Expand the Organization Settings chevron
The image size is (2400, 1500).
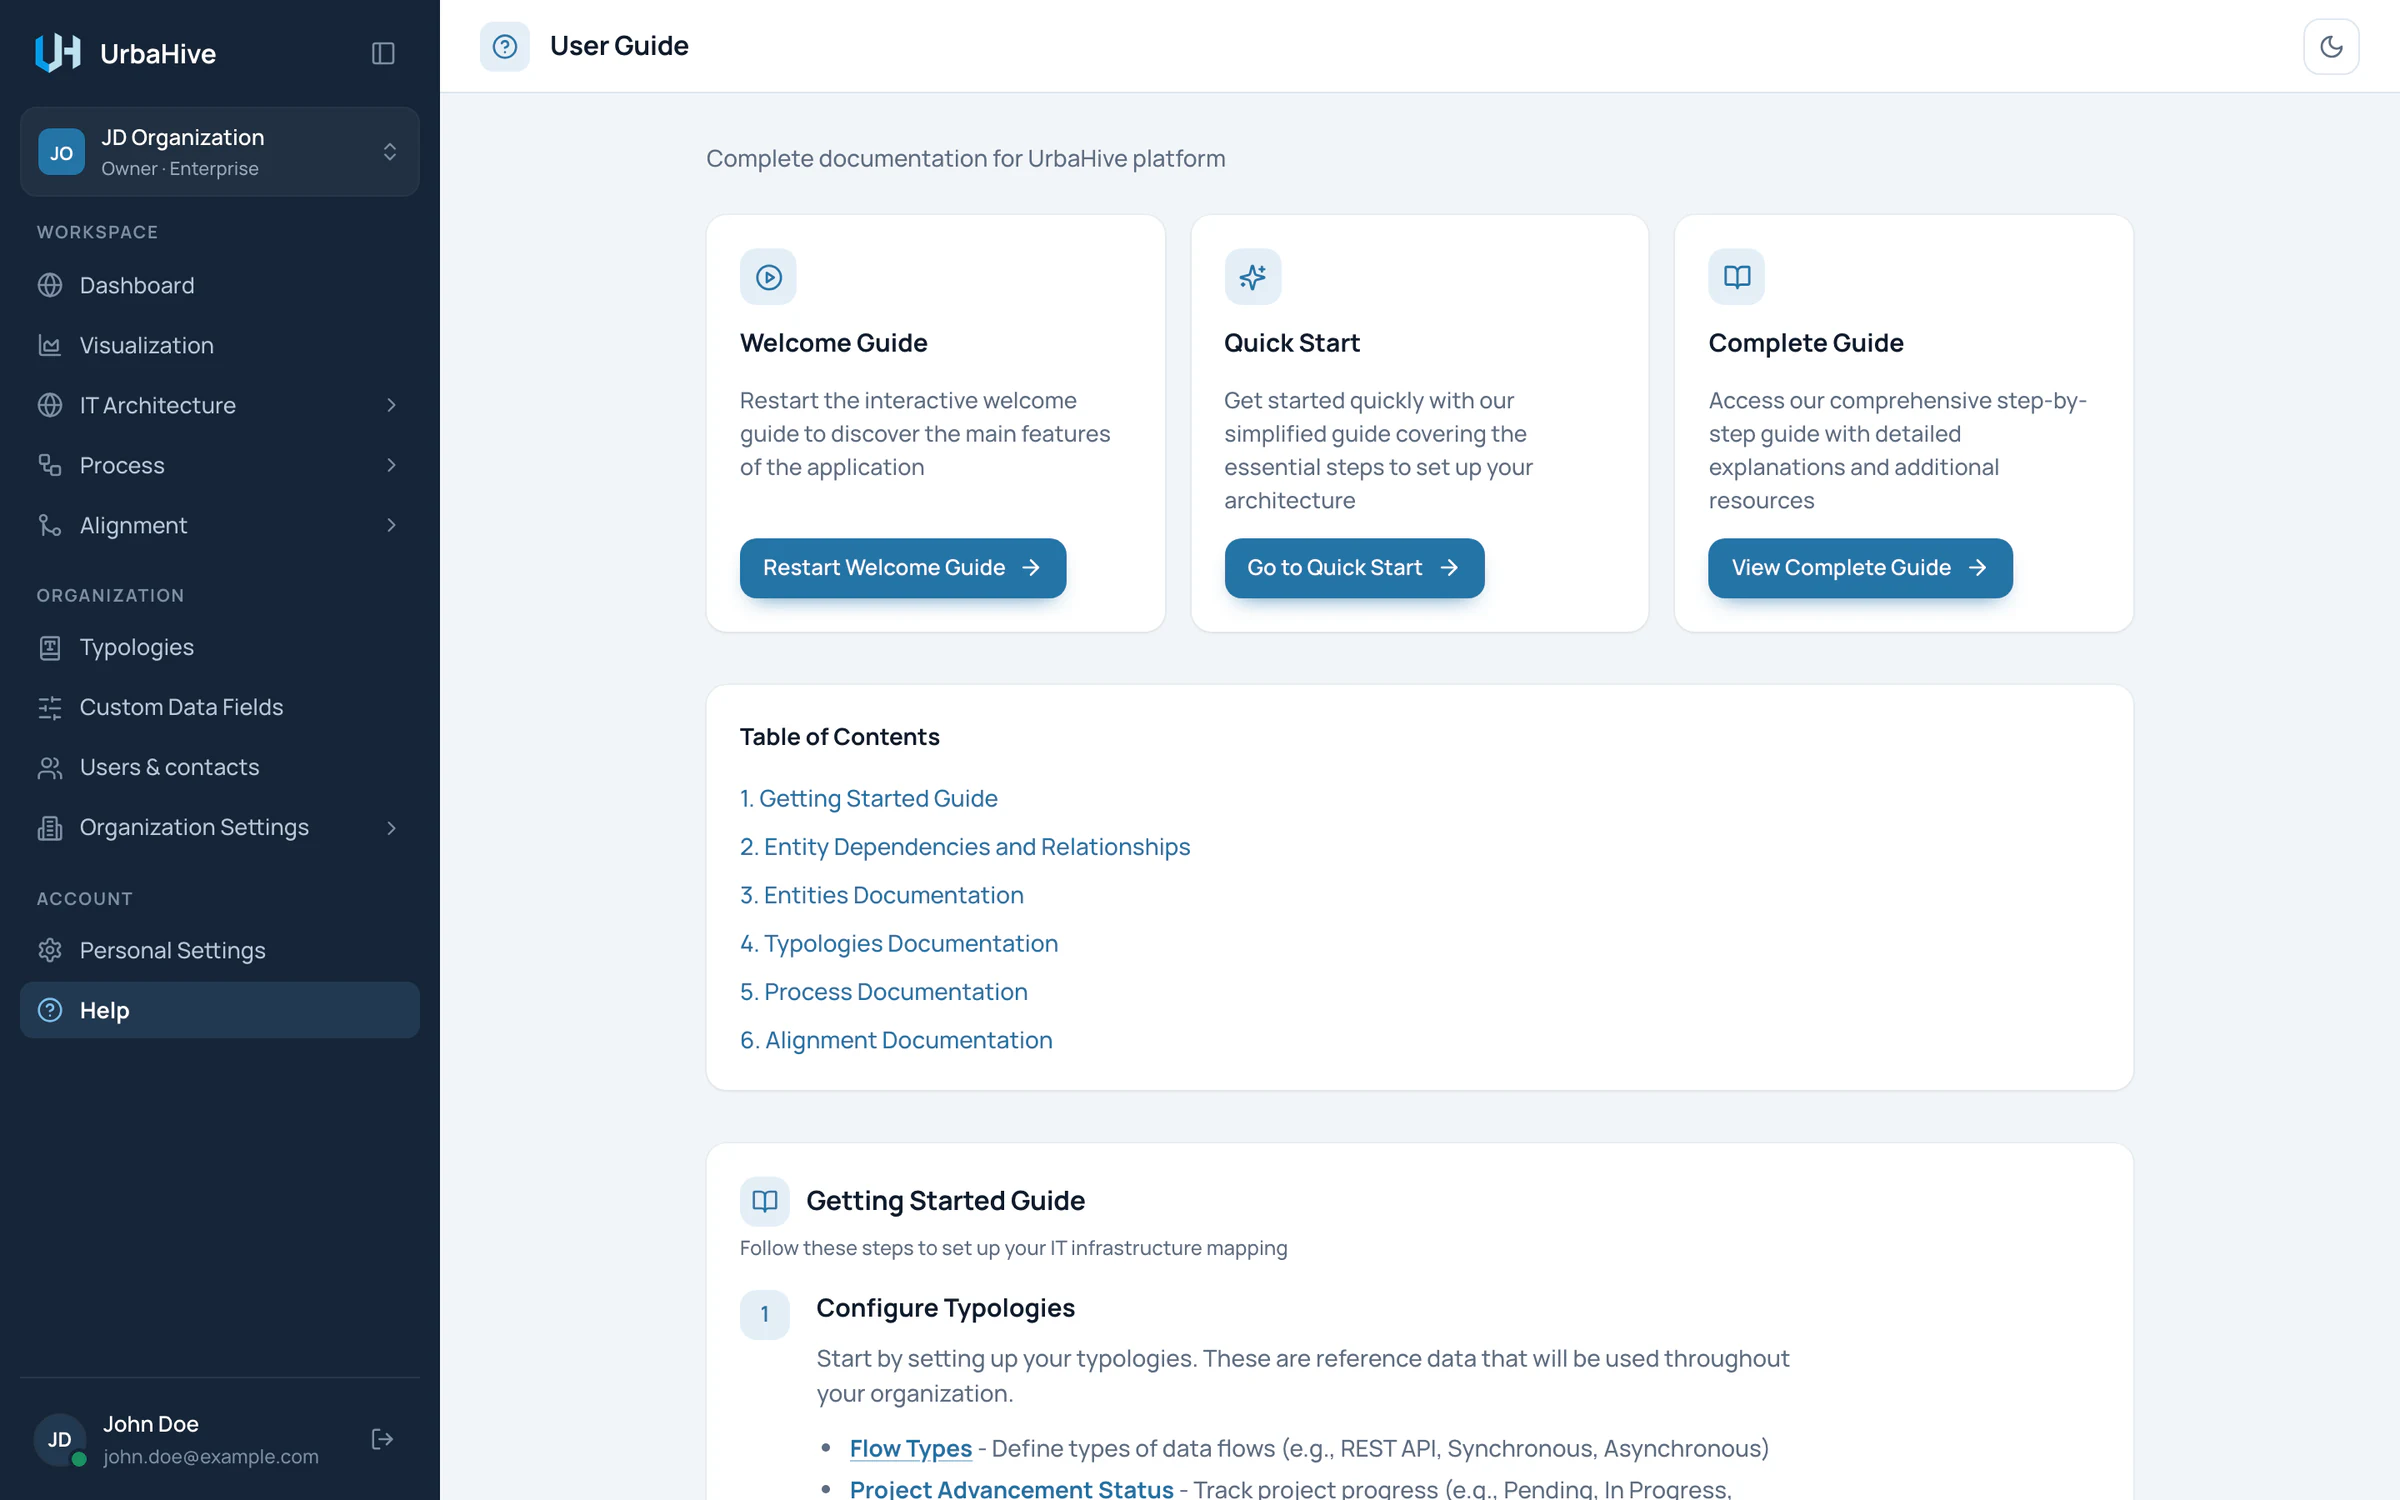pos(391,828)
